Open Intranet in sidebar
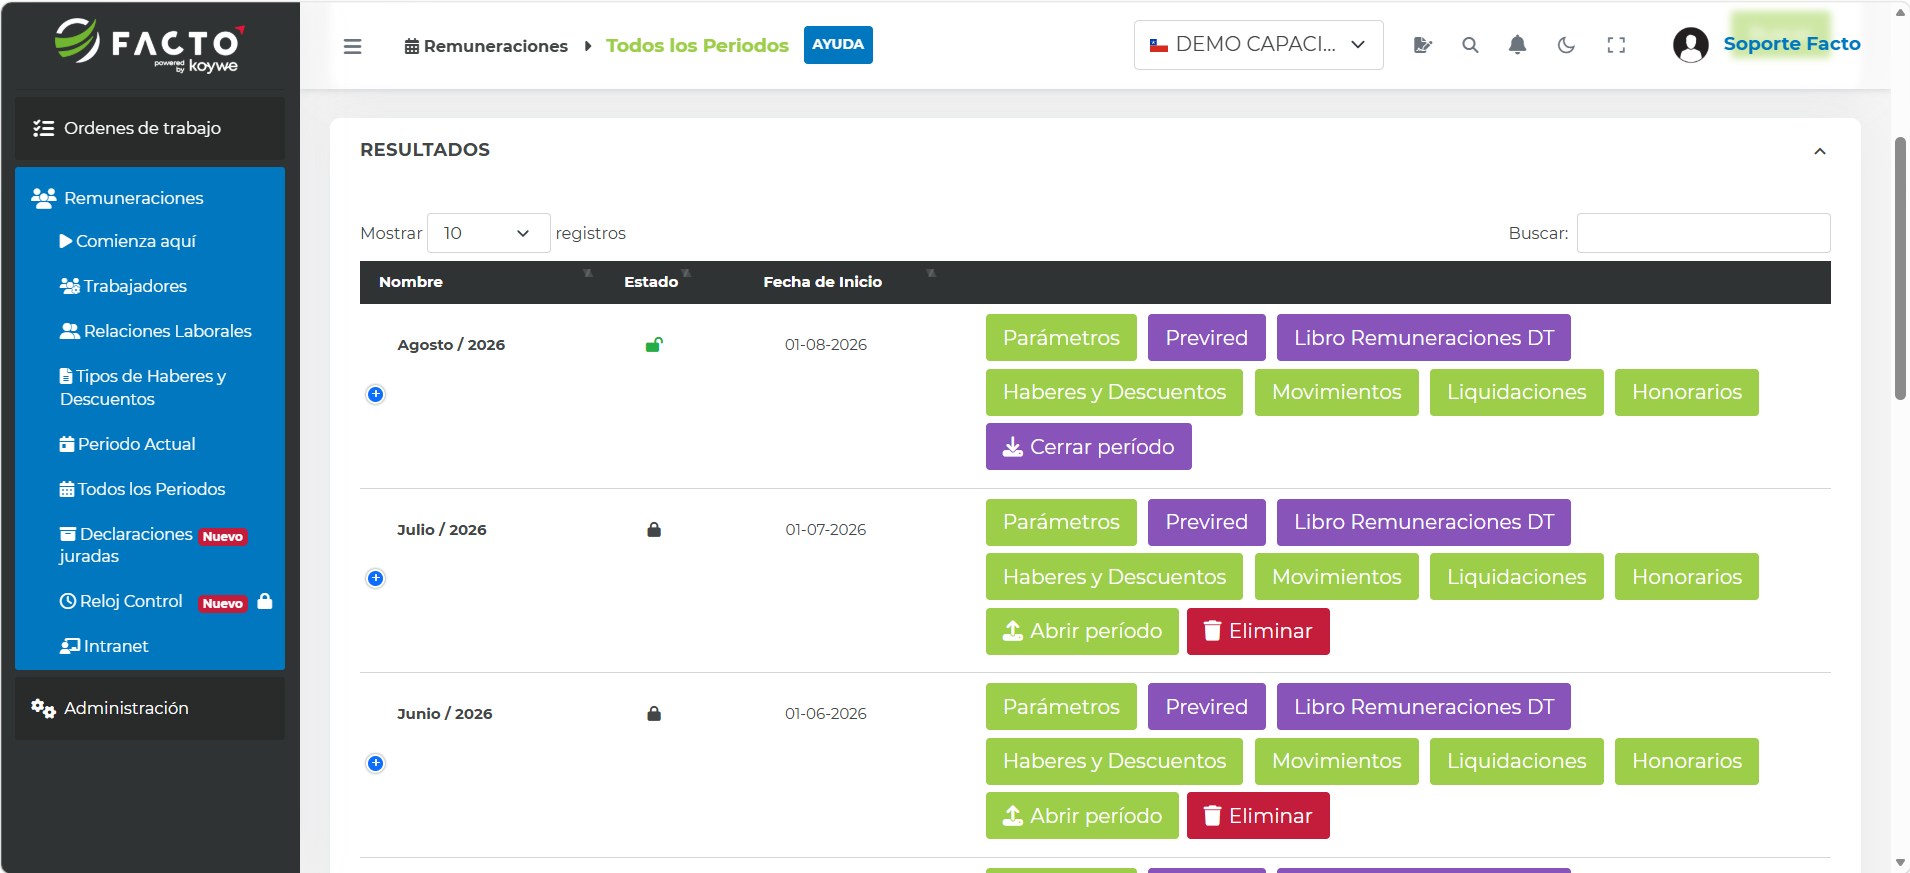This screenshot has width=1910, height=873. 104,646
